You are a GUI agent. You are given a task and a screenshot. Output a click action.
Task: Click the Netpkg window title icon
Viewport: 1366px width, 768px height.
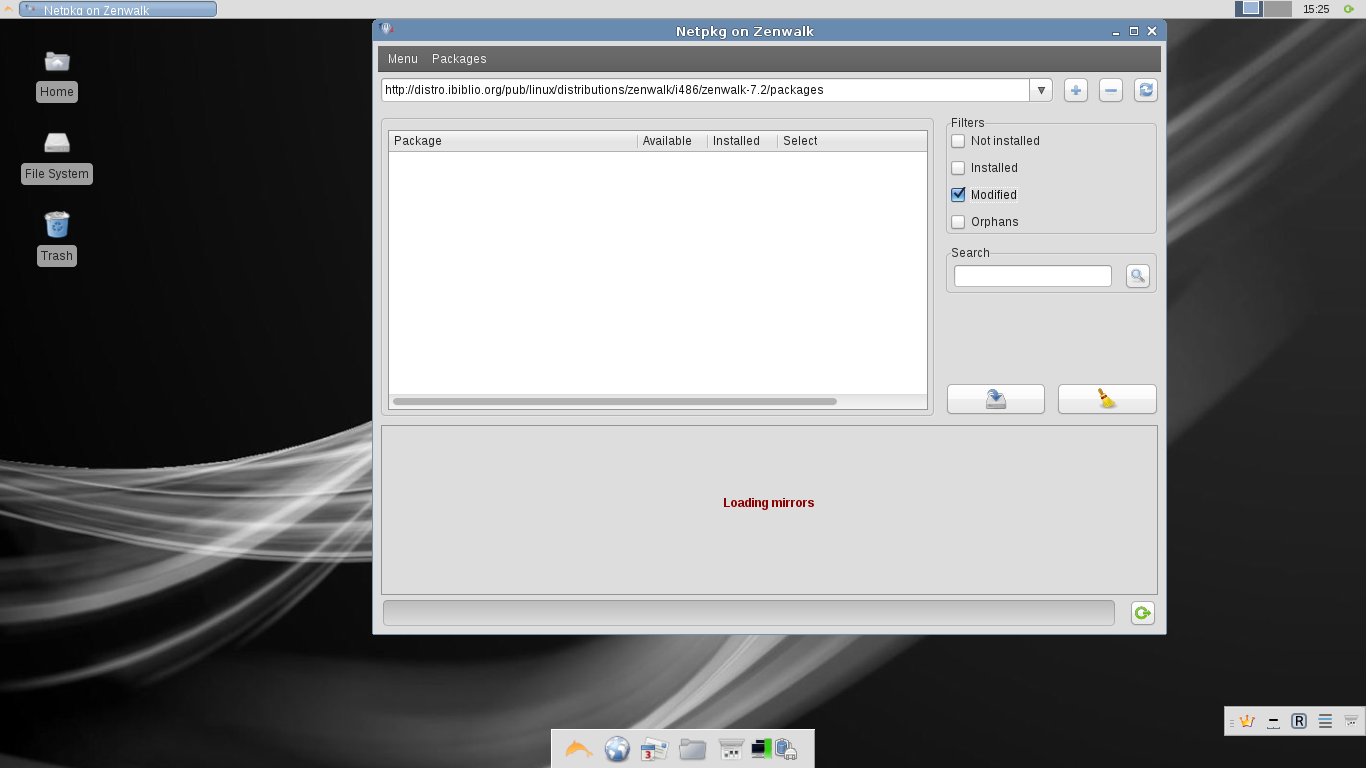[386, 30]
